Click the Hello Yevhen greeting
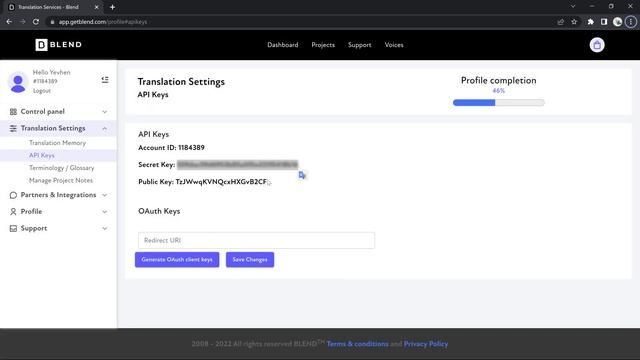The image size is (640, 360). (x=51, y=72)
